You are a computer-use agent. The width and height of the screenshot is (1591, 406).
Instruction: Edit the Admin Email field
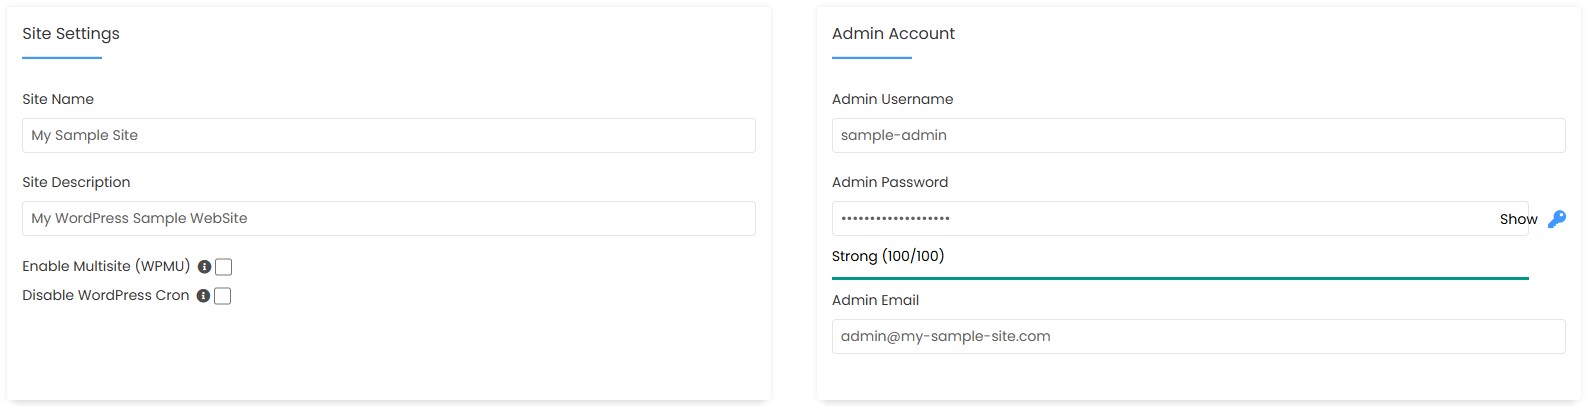[x=1198, y=337]
